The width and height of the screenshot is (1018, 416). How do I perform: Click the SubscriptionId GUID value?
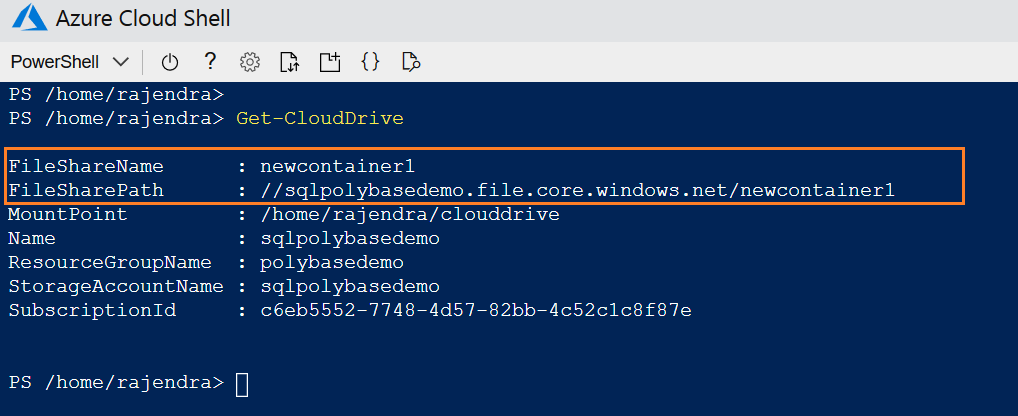(475, 311)
